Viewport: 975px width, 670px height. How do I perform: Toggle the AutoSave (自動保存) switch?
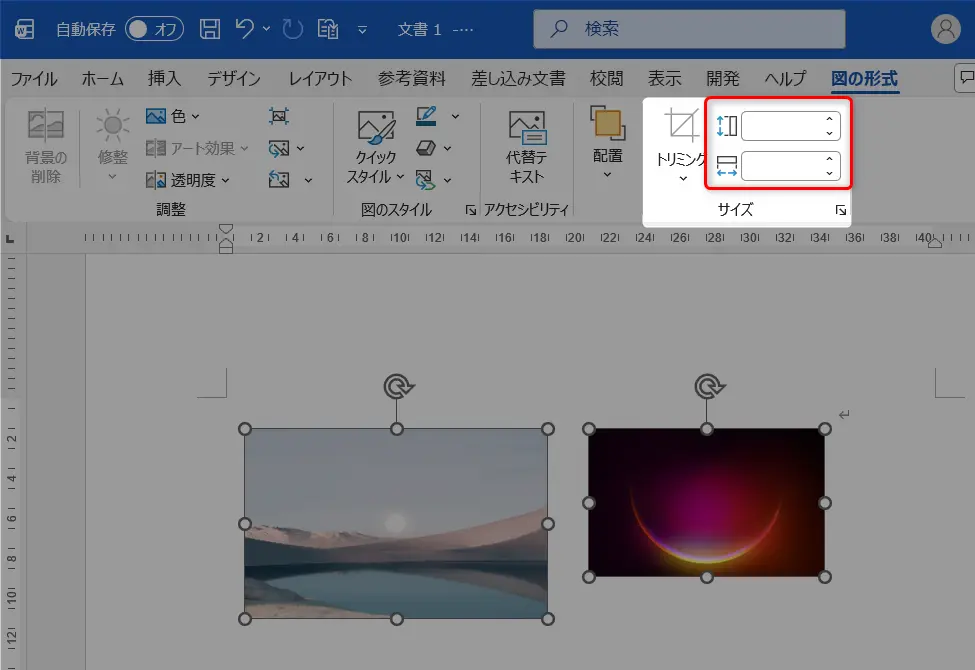click(x=154, y=29)
